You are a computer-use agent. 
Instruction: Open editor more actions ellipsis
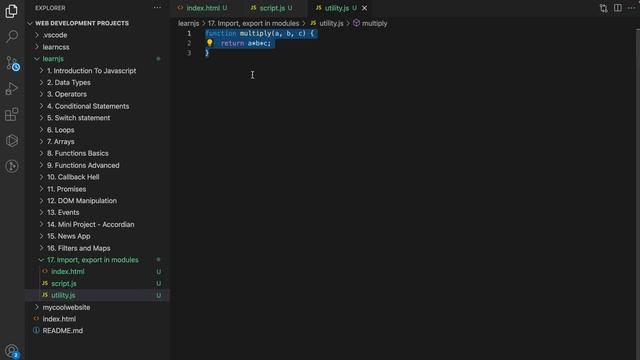pyautogui.click(x=631, y=8)
